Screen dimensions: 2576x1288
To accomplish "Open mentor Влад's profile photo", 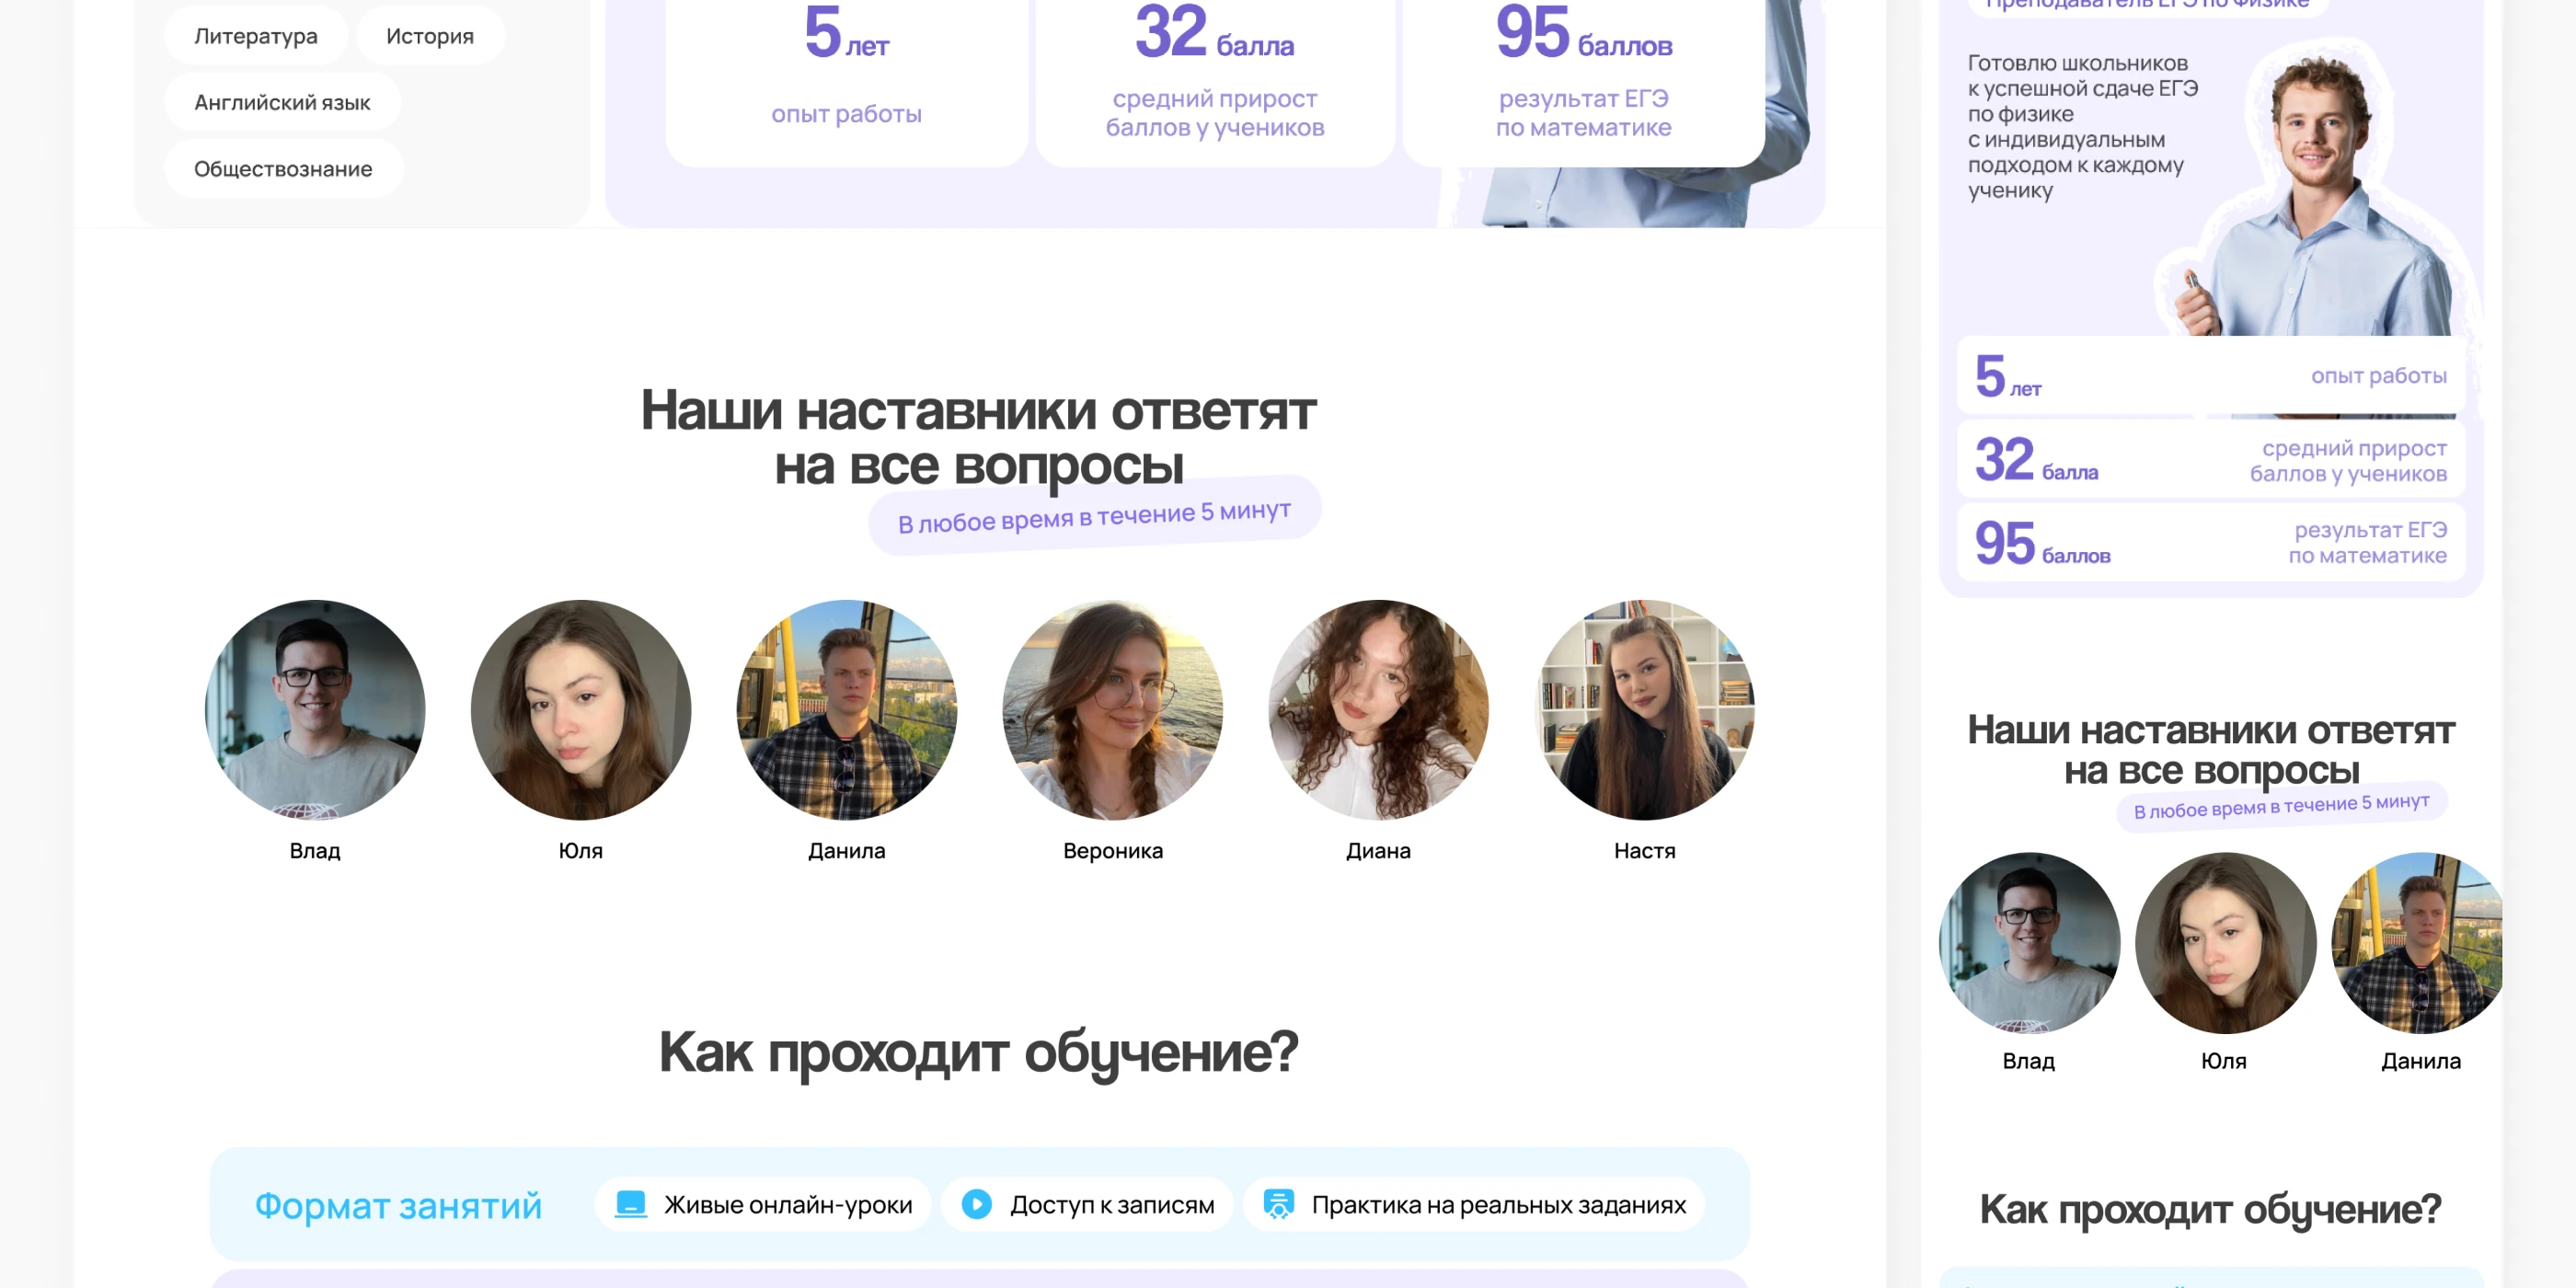I will 314,710.
